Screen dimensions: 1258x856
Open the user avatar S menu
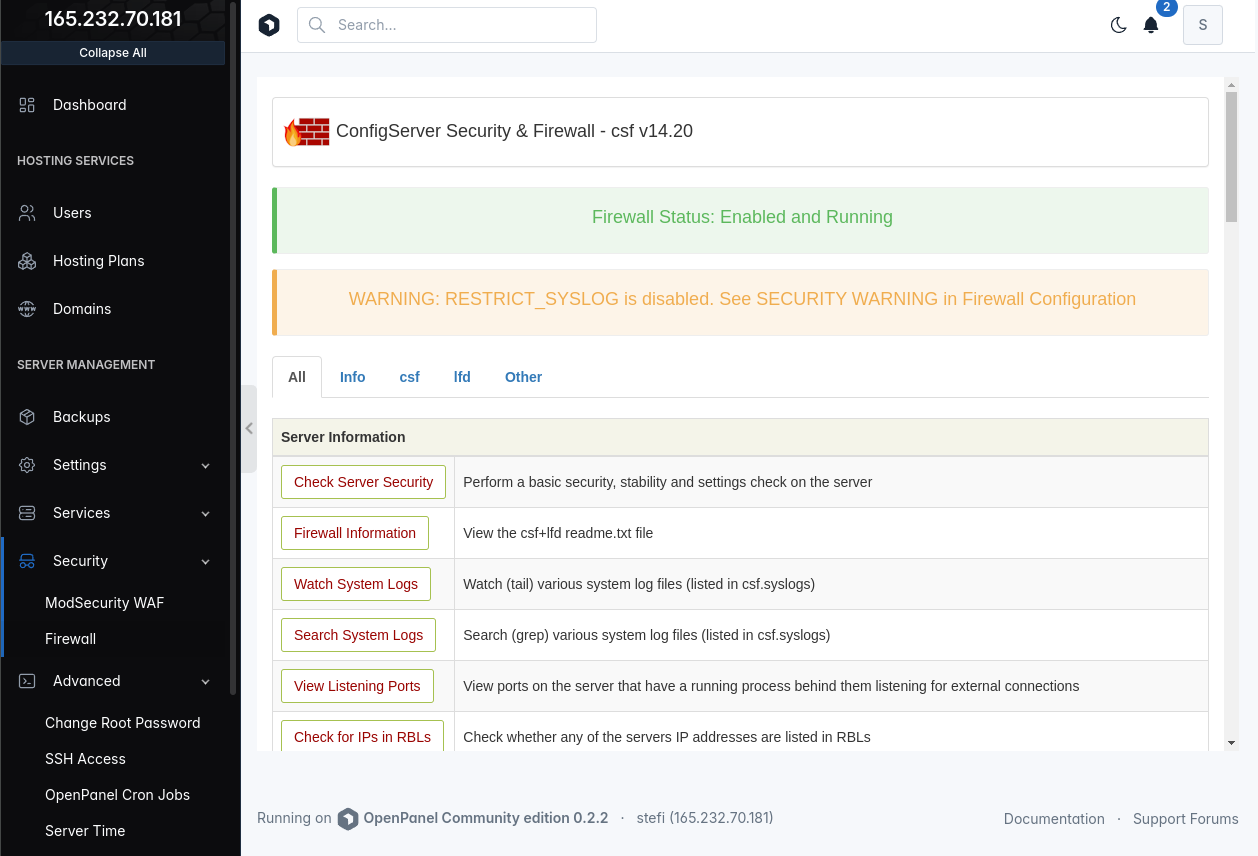coord(1203,25)
